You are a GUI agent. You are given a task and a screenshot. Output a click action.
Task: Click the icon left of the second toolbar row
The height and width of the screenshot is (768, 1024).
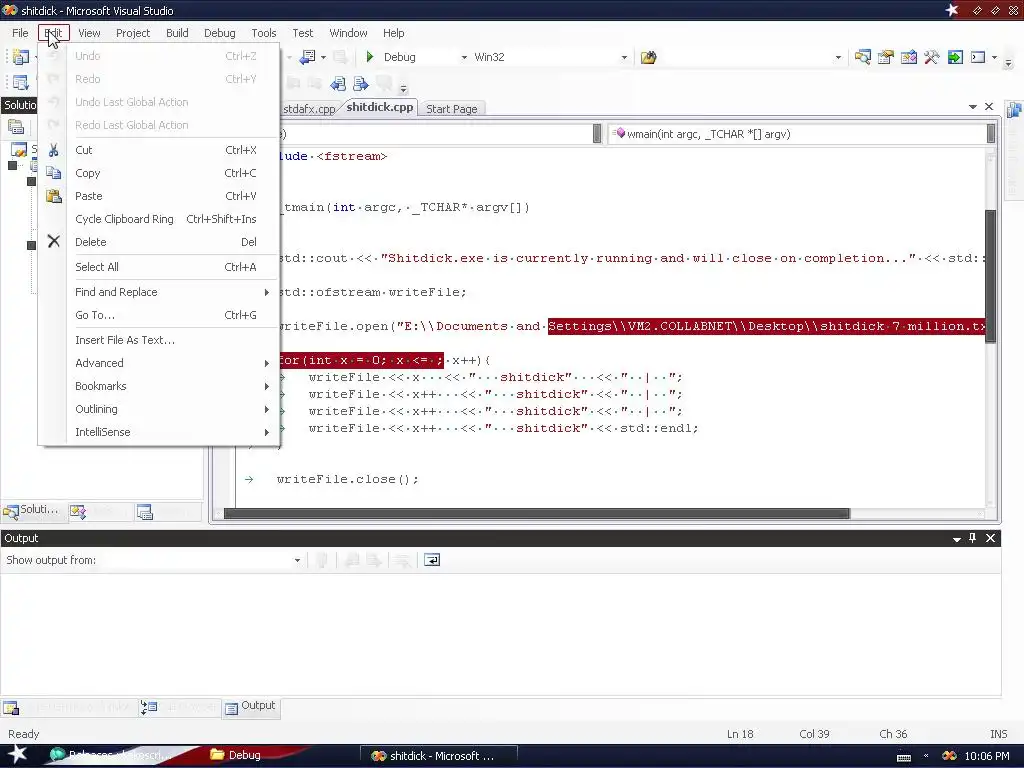click(20, 82)
